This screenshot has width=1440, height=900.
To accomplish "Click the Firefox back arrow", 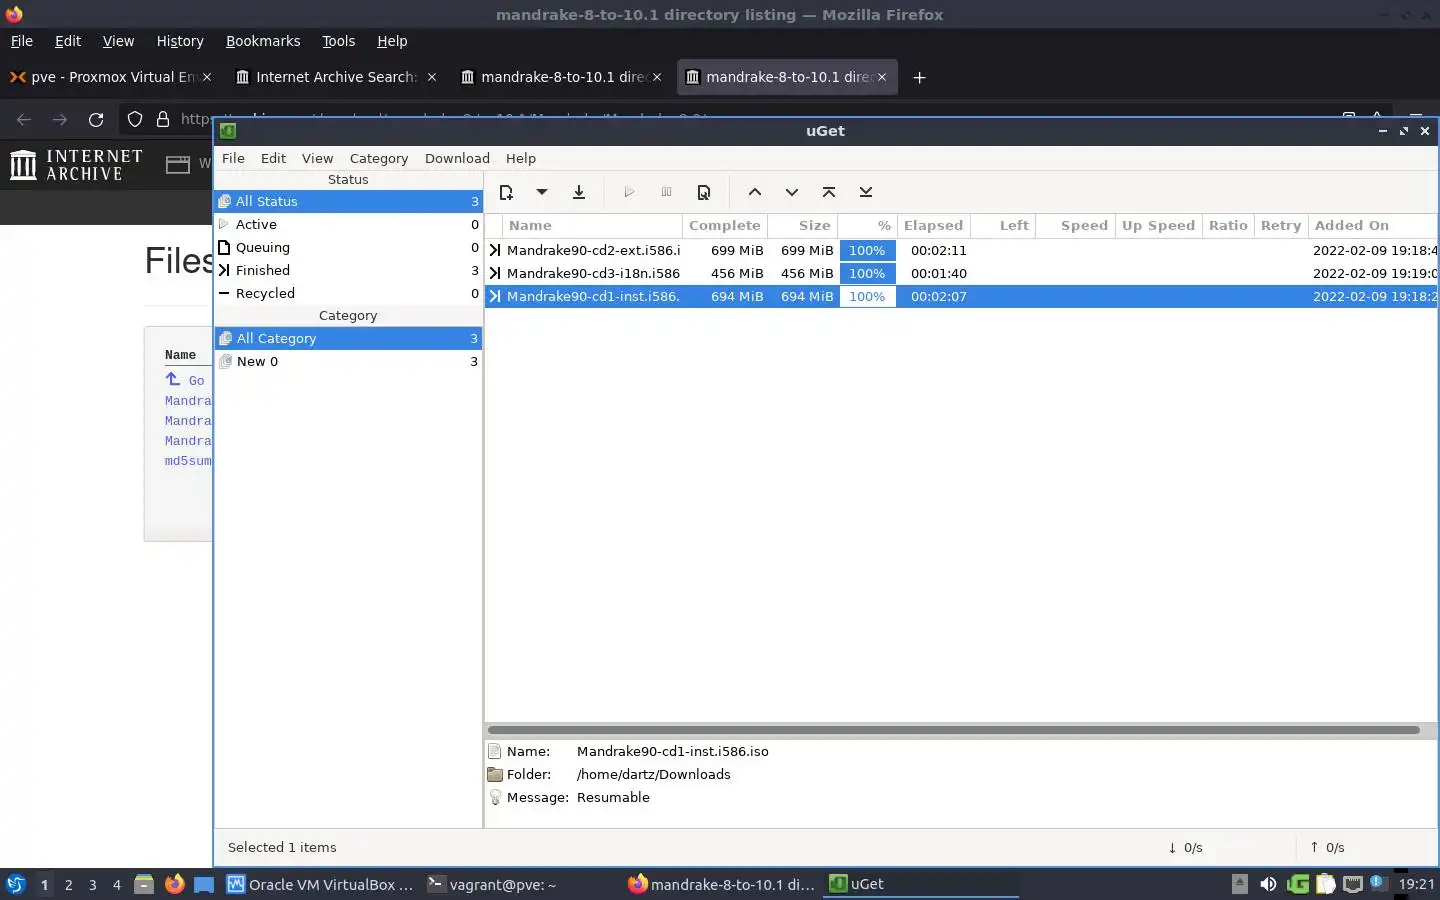I will [24, 119].
